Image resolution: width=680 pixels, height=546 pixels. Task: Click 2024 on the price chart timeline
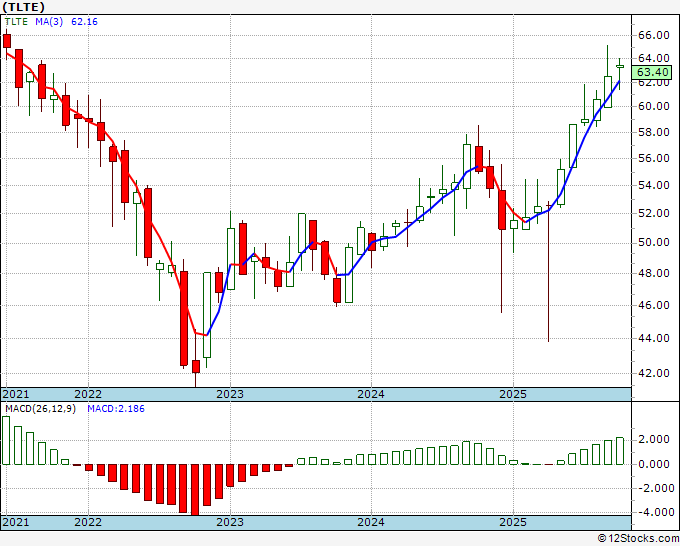point(371,394)
